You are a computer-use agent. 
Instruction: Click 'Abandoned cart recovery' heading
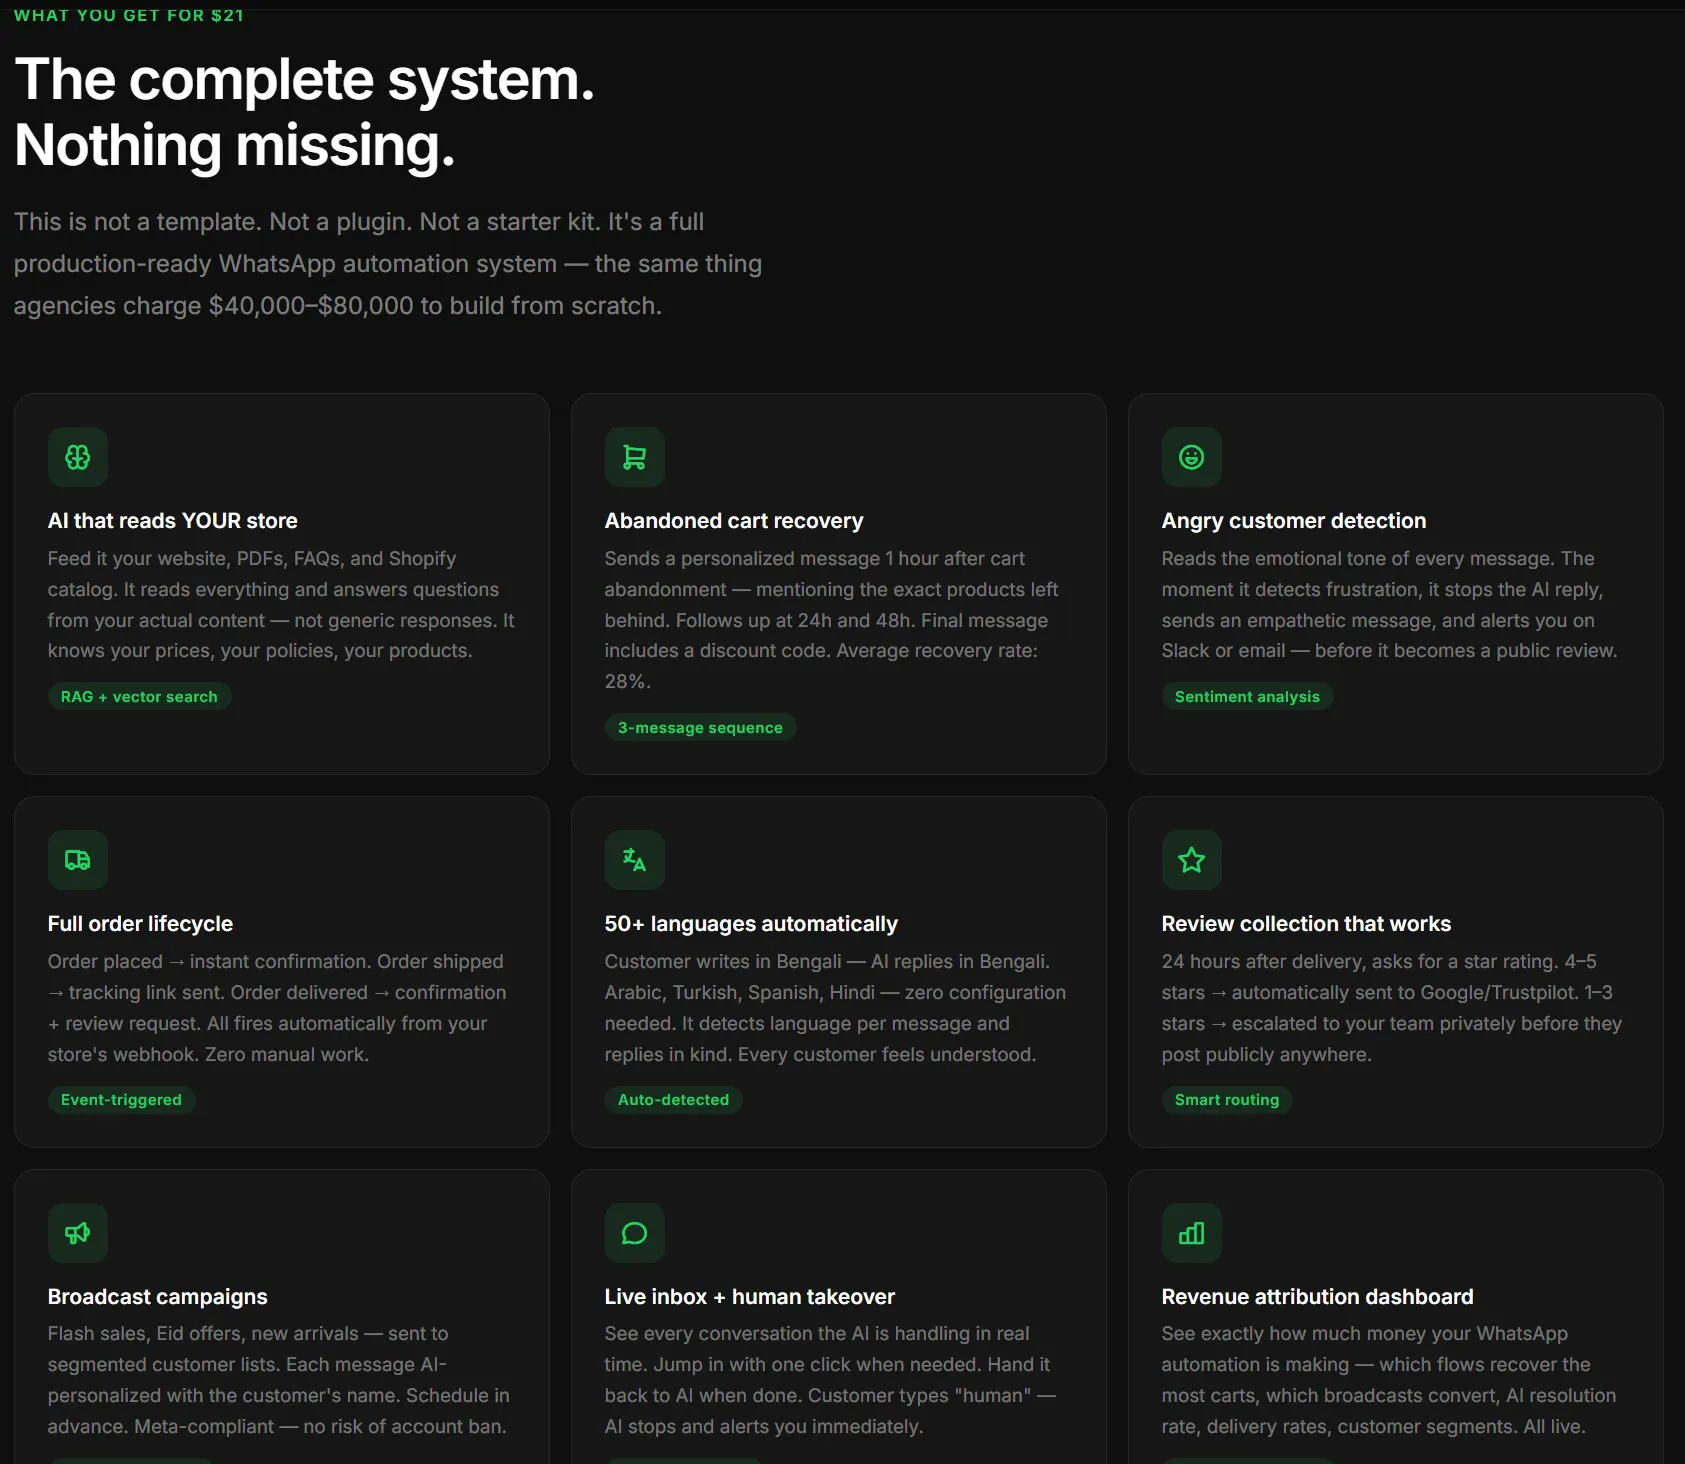pos(734,521)
